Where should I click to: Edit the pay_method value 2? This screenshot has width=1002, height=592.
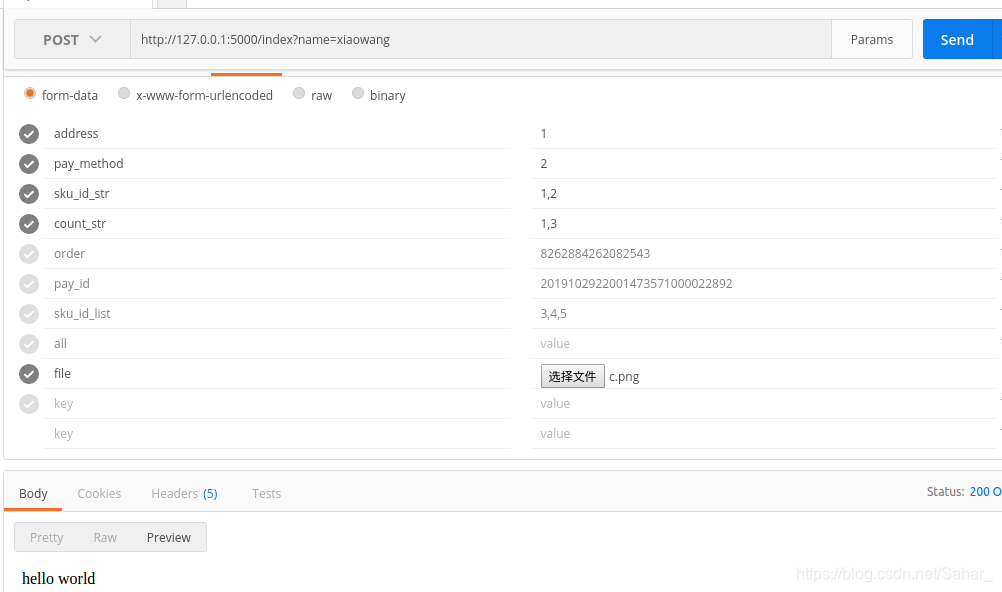pos(764,164)
